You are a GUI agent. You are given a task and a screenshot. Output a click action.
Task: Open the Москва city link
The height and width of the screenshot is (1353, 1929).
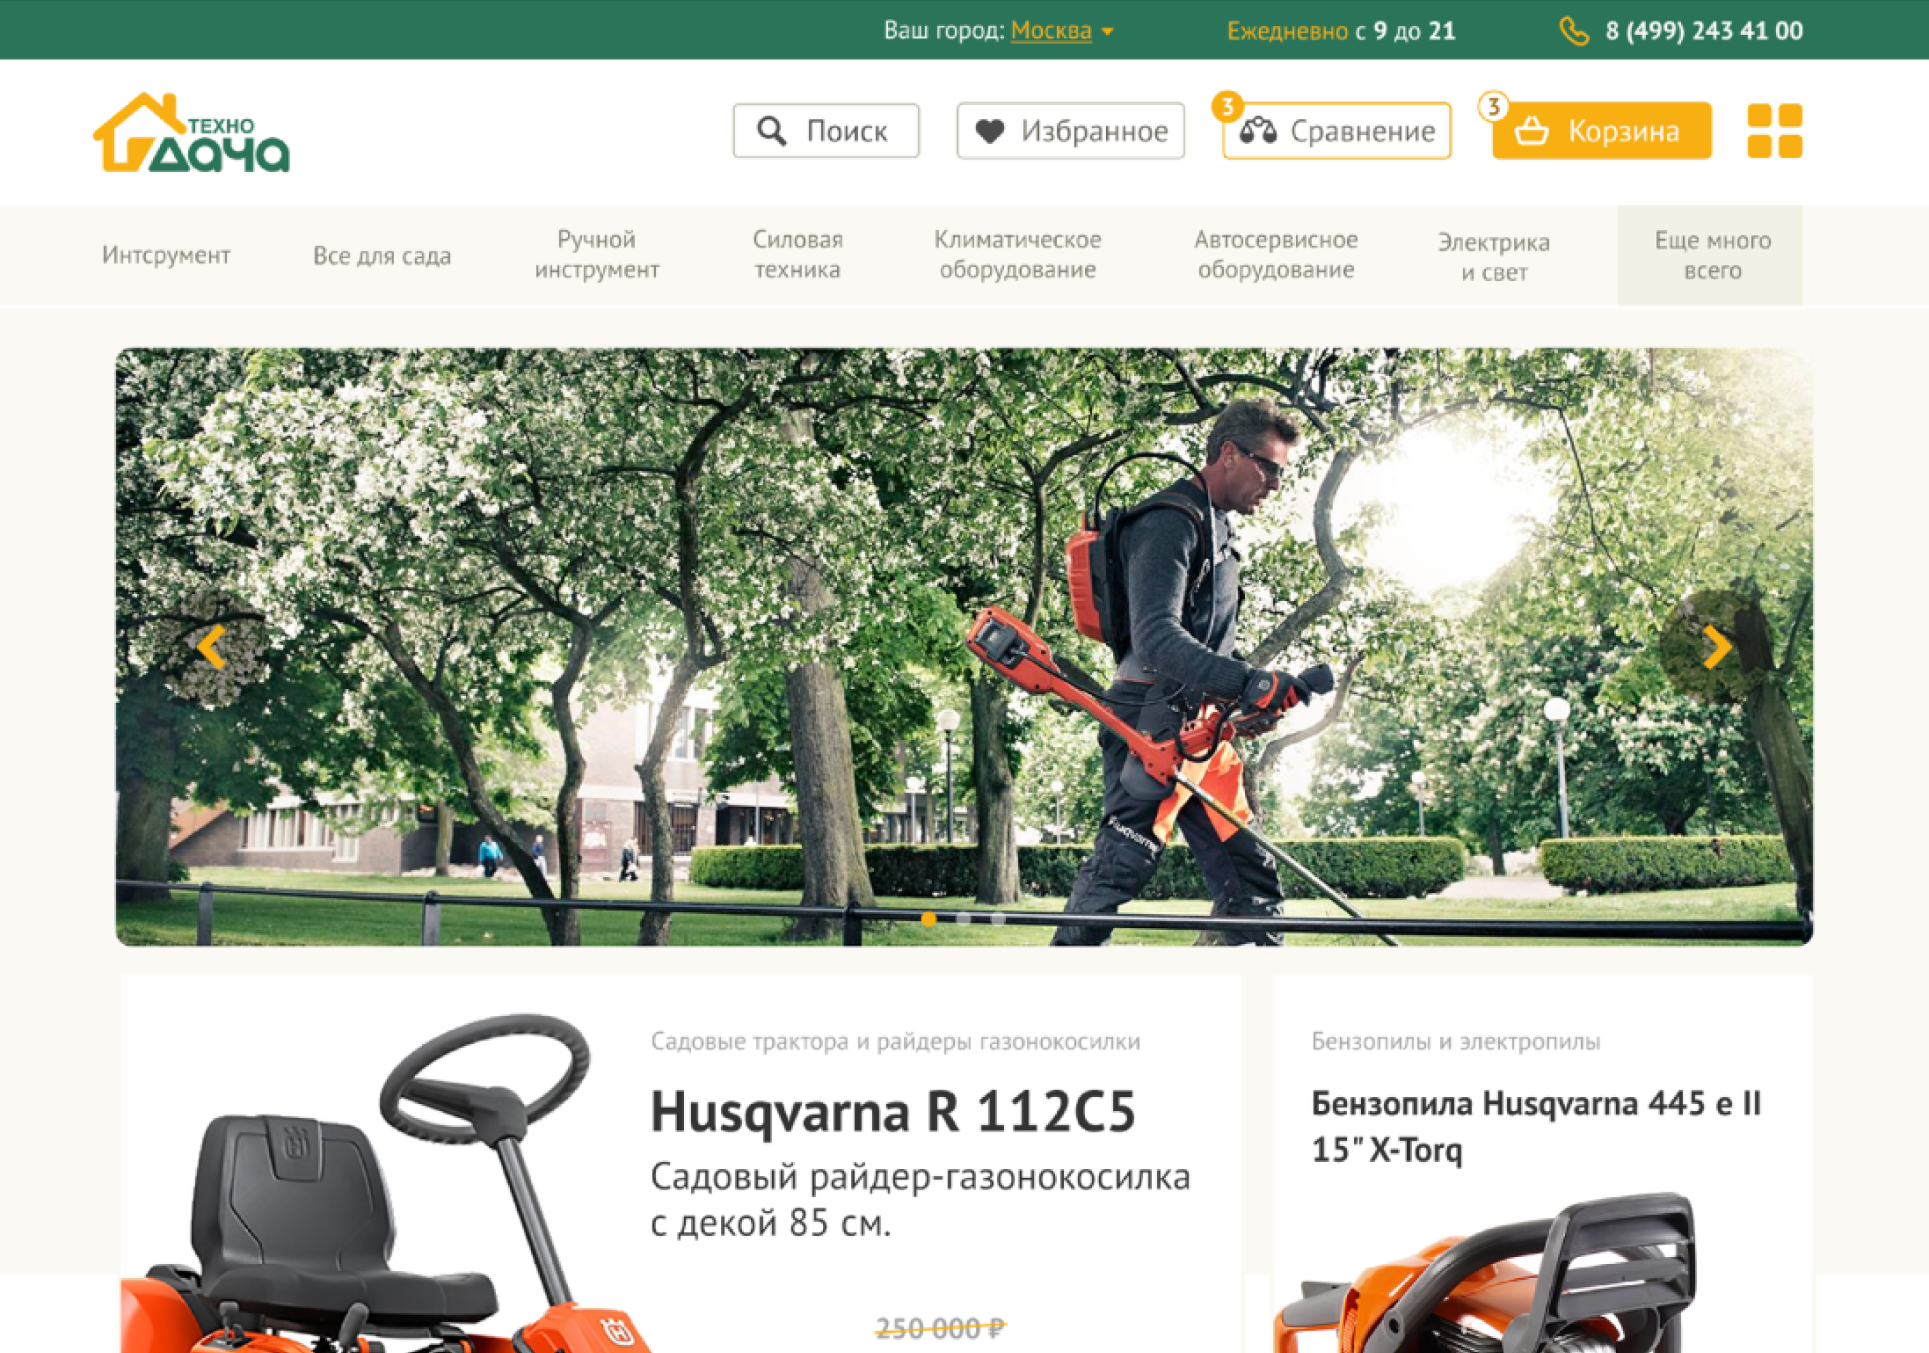(x=1051, y=31)
